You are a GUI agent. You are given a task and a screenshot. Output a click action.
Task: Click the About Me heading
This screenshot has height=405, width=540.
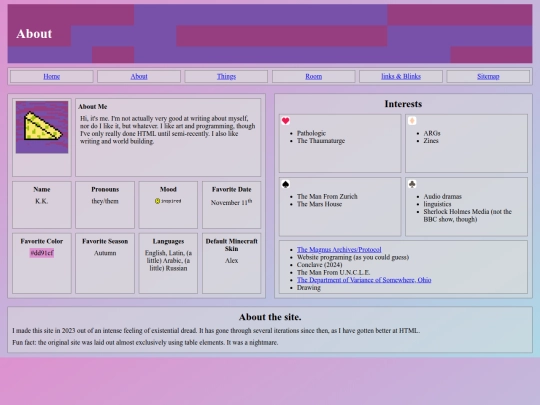[92, 106]
